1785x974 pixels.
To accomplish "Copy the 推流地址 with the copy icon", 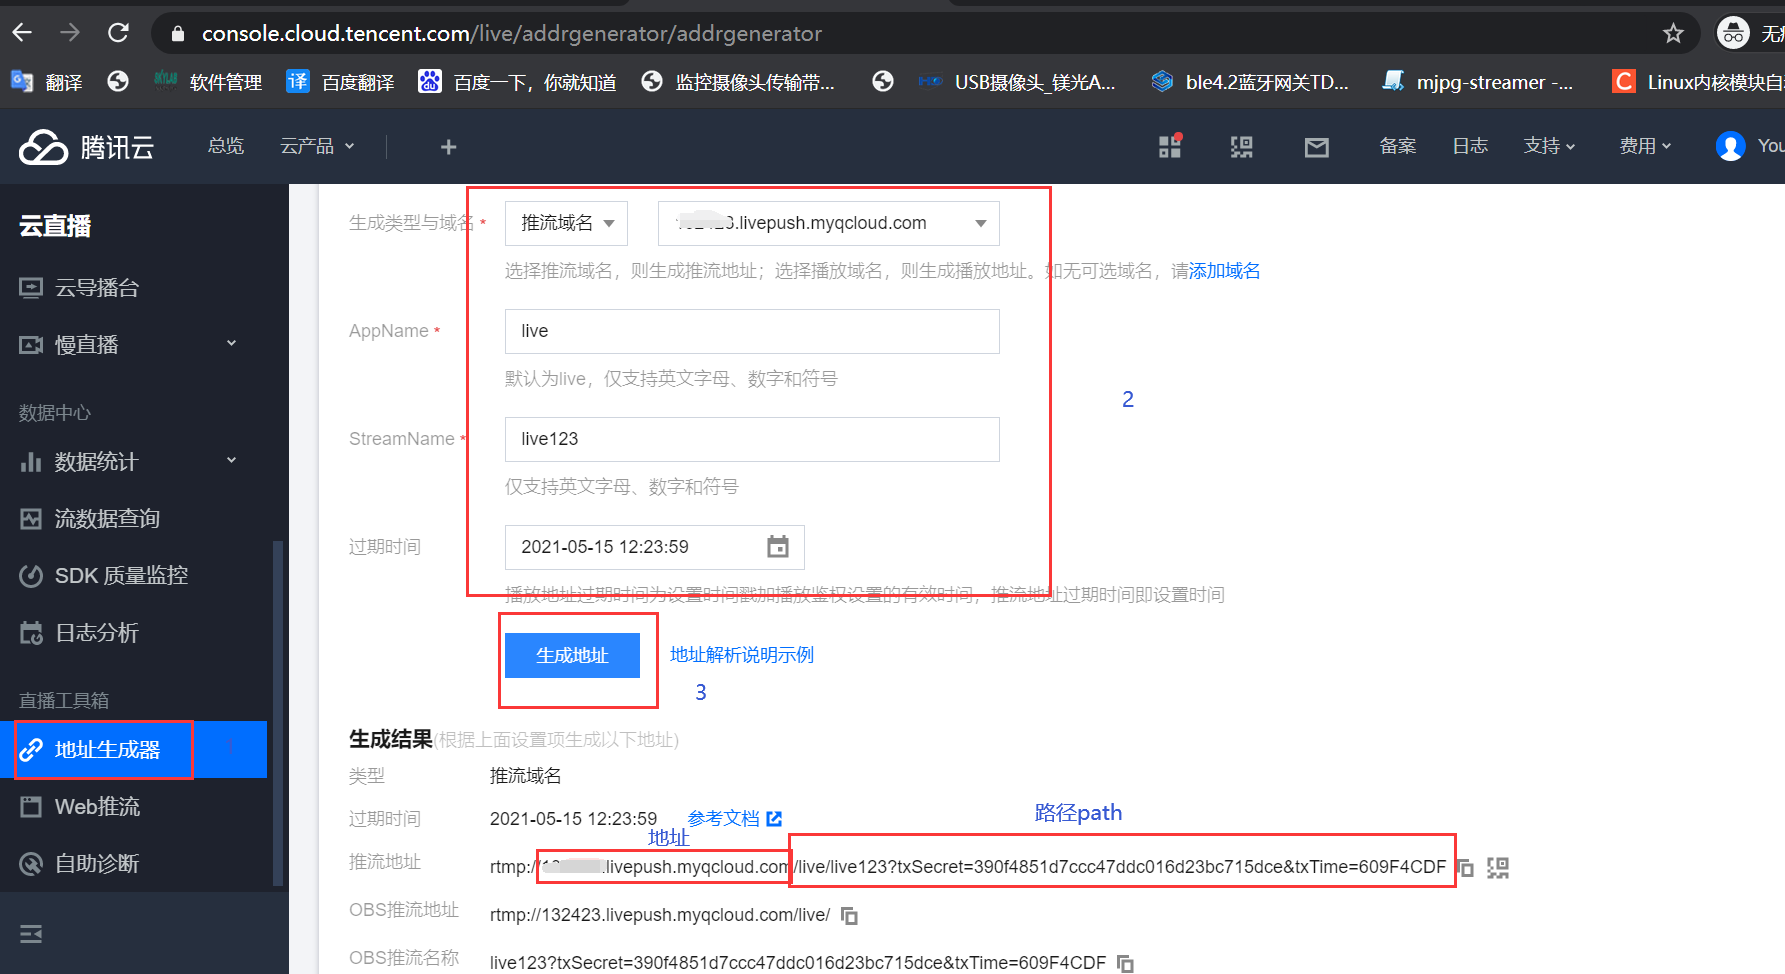I will [x=1465, y=867].
